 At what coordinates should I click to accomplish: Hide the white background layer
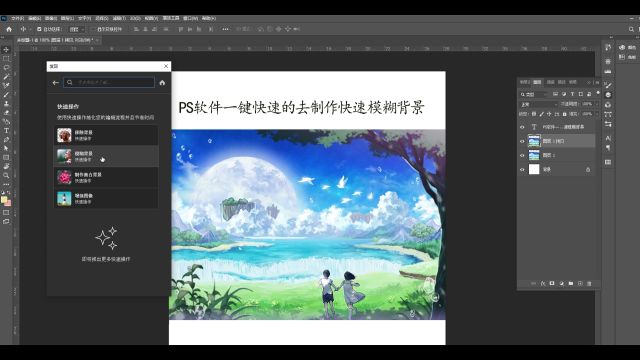(x=522, y=169)
